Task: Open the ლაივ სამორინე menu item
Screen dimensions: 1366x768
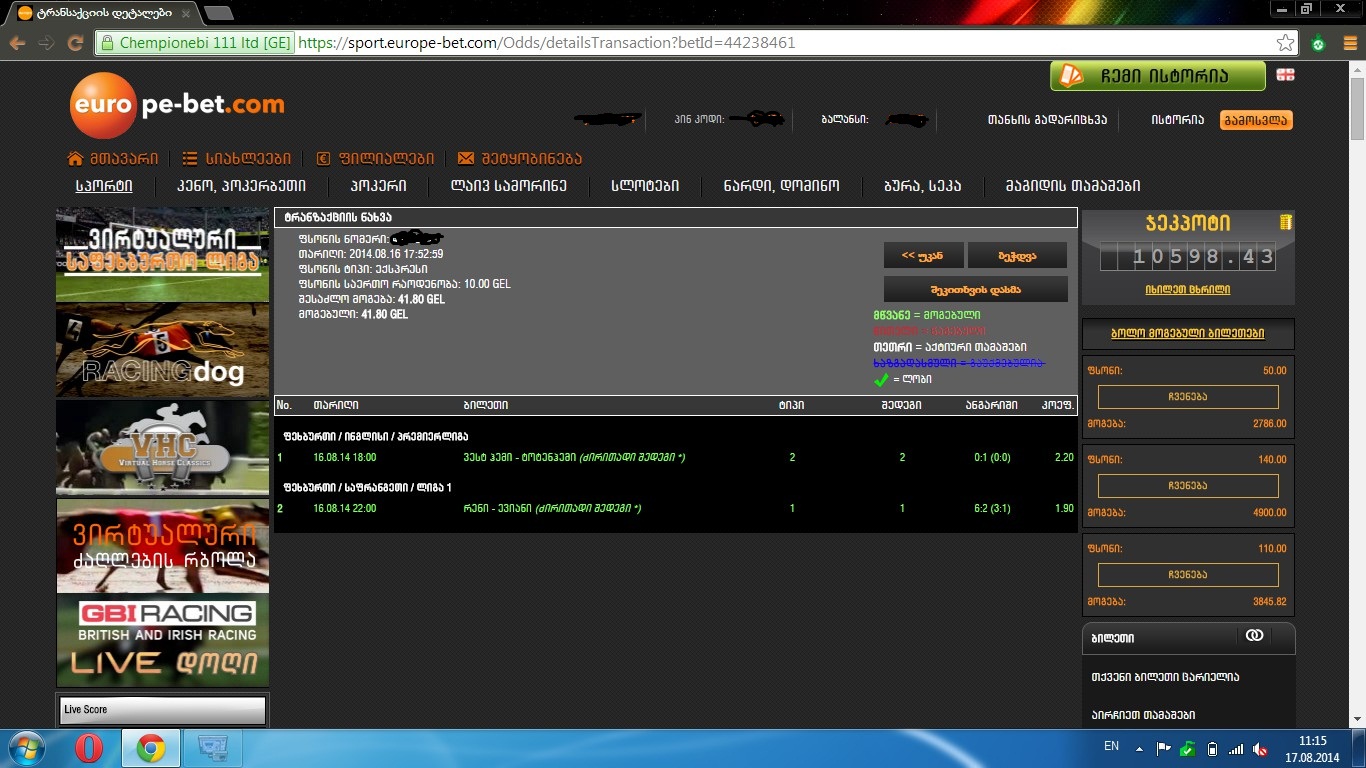Action: 508,185
